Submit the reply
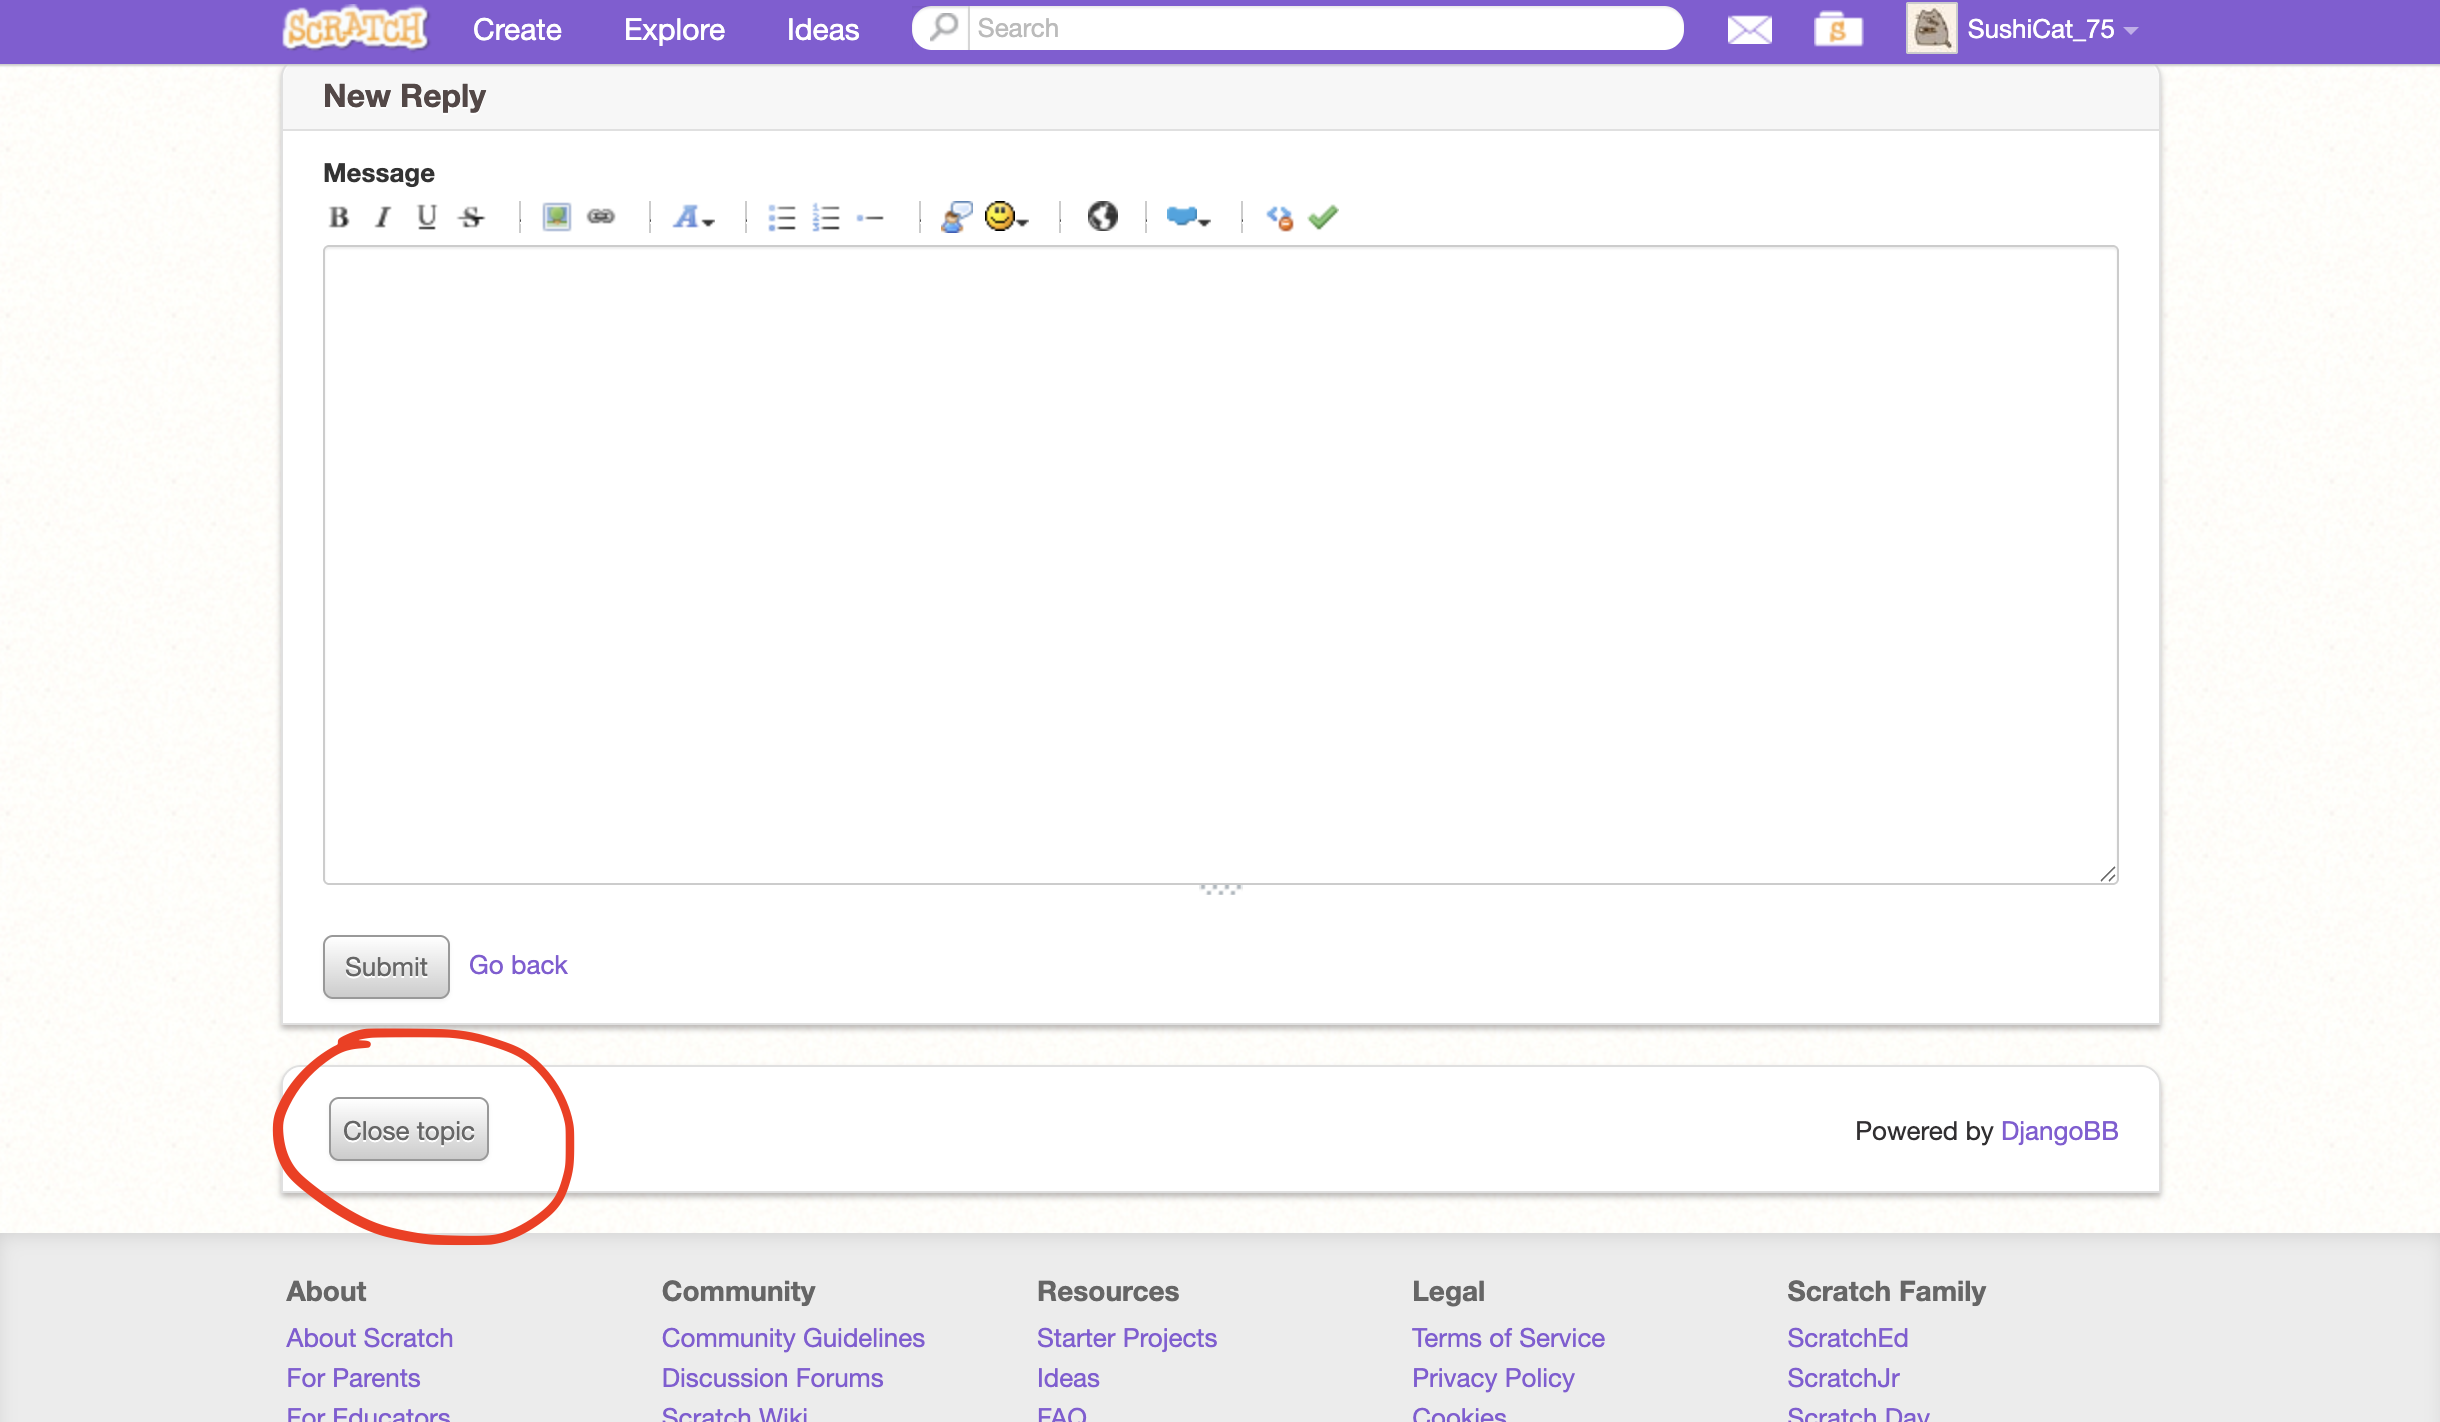This screenshot has width=2440, height=1422. click(x=386, y=967)
